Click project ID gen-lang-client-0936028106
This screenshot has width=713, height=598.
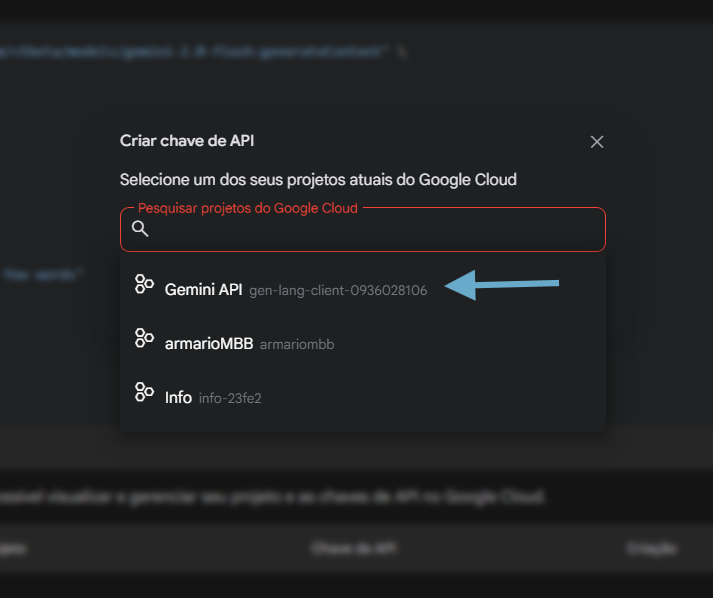click(x=338, y=290)
